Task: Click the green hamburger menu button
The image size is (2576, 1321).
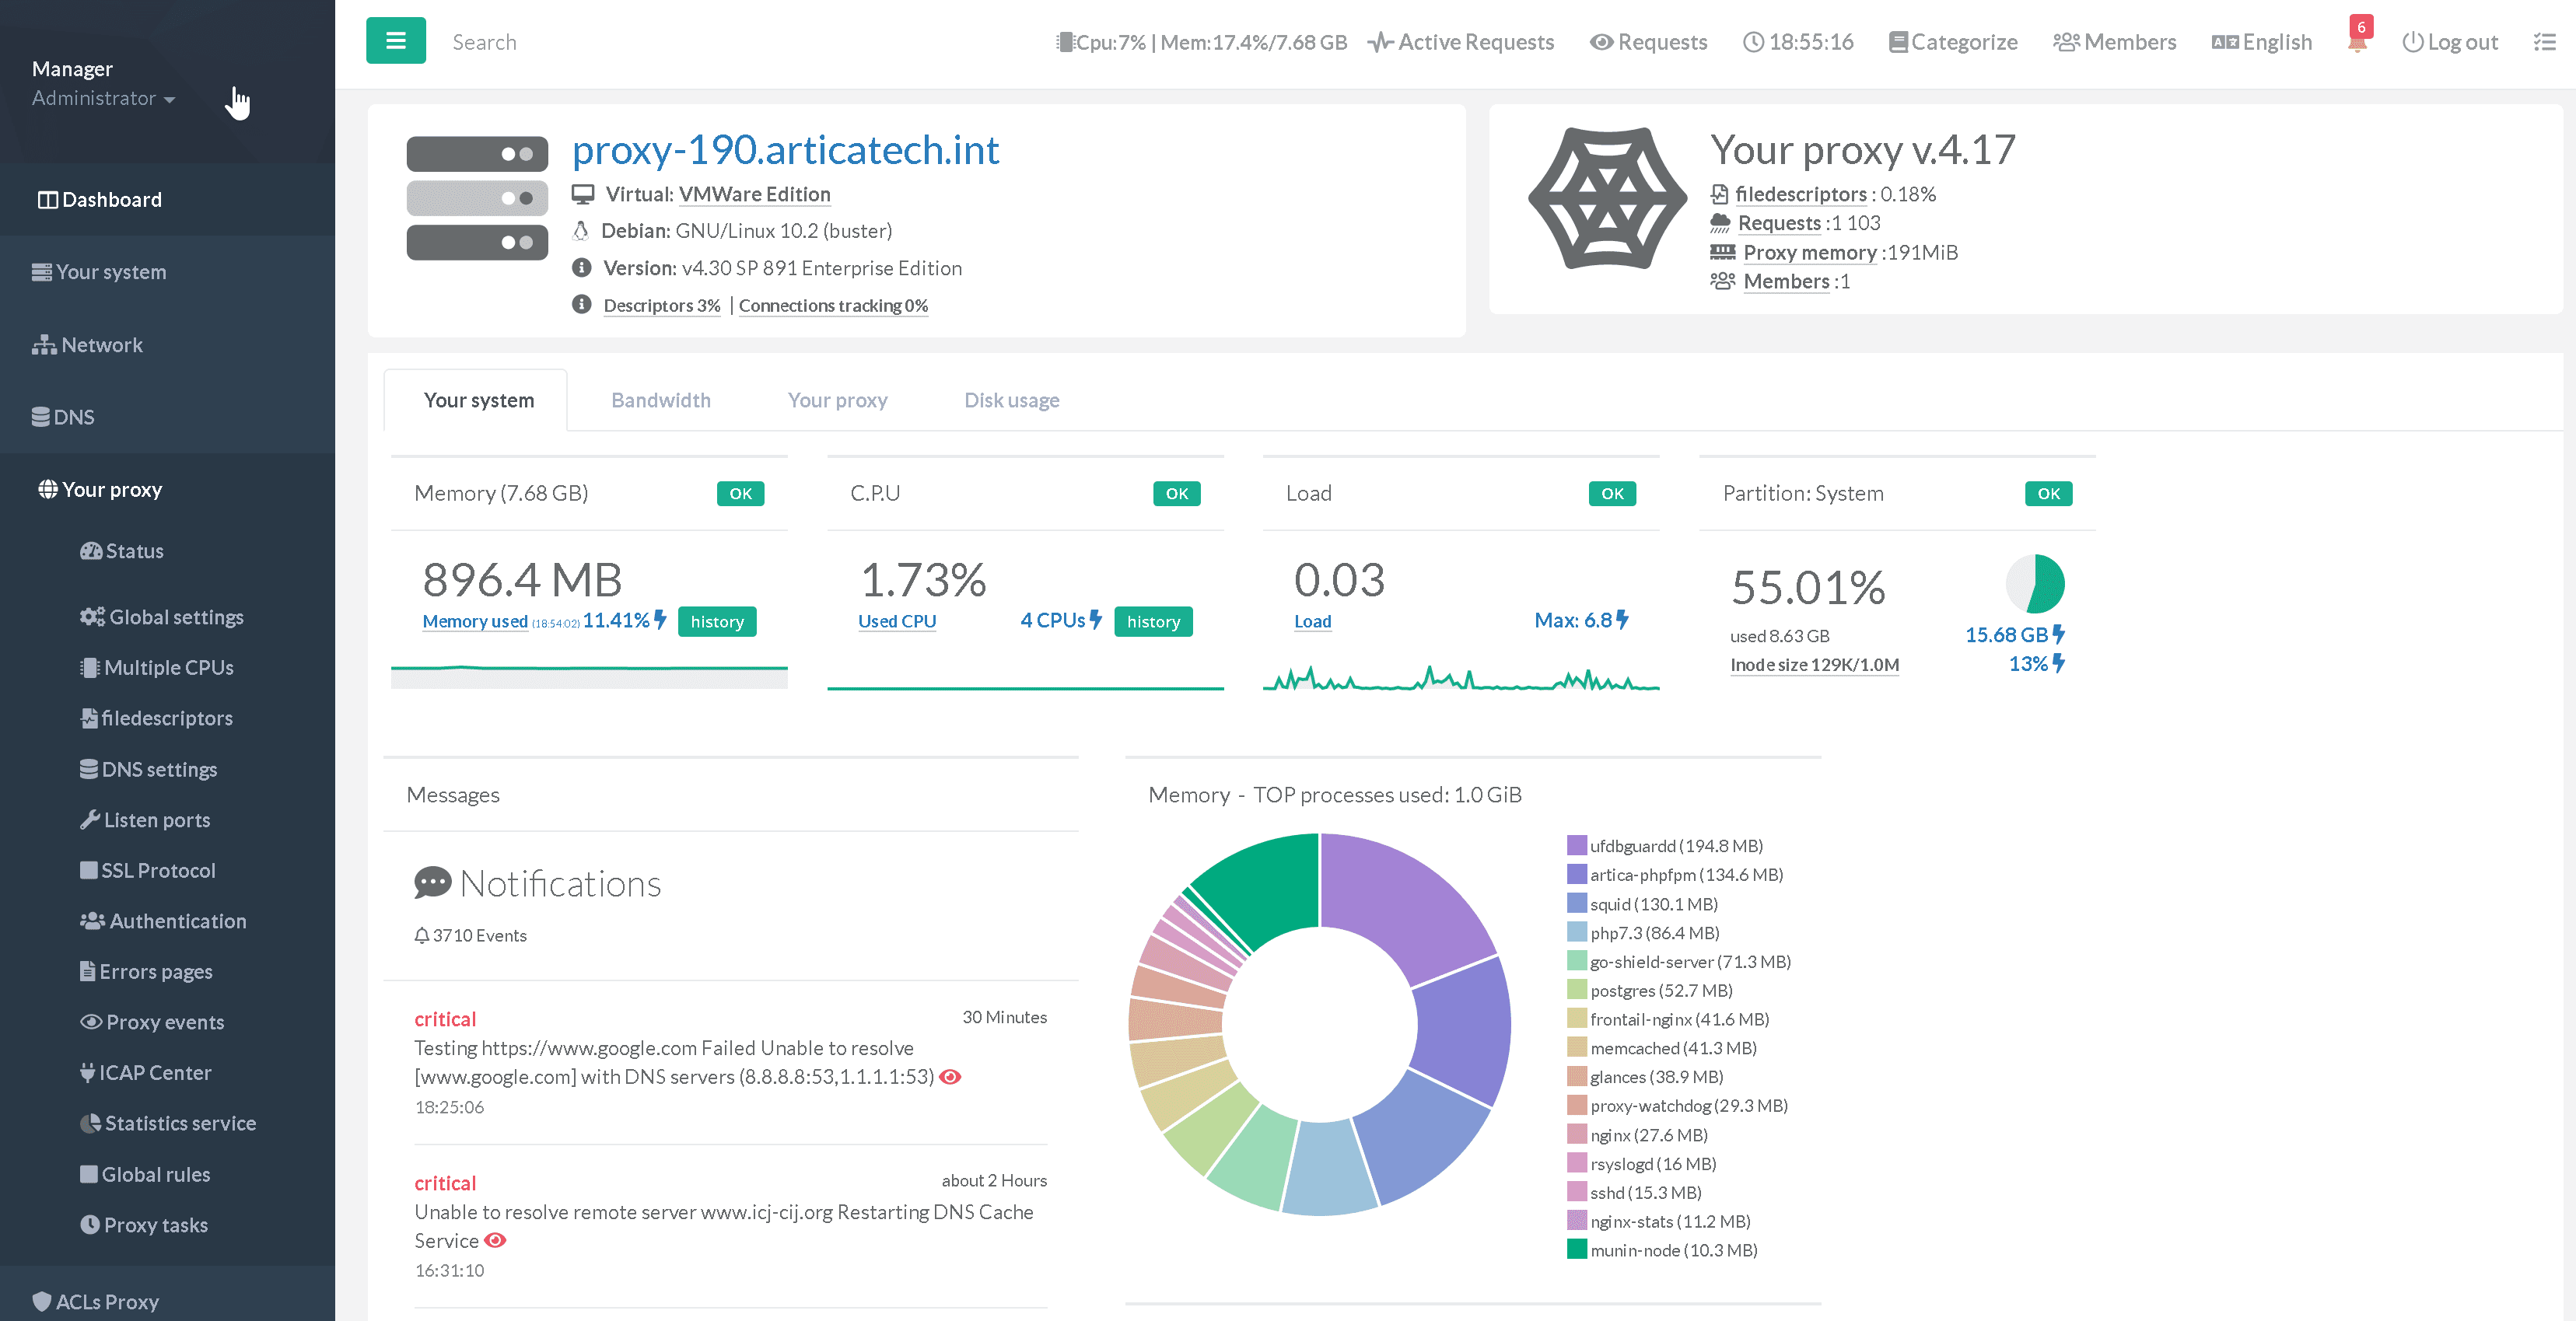Action: (x=395, y=41)
